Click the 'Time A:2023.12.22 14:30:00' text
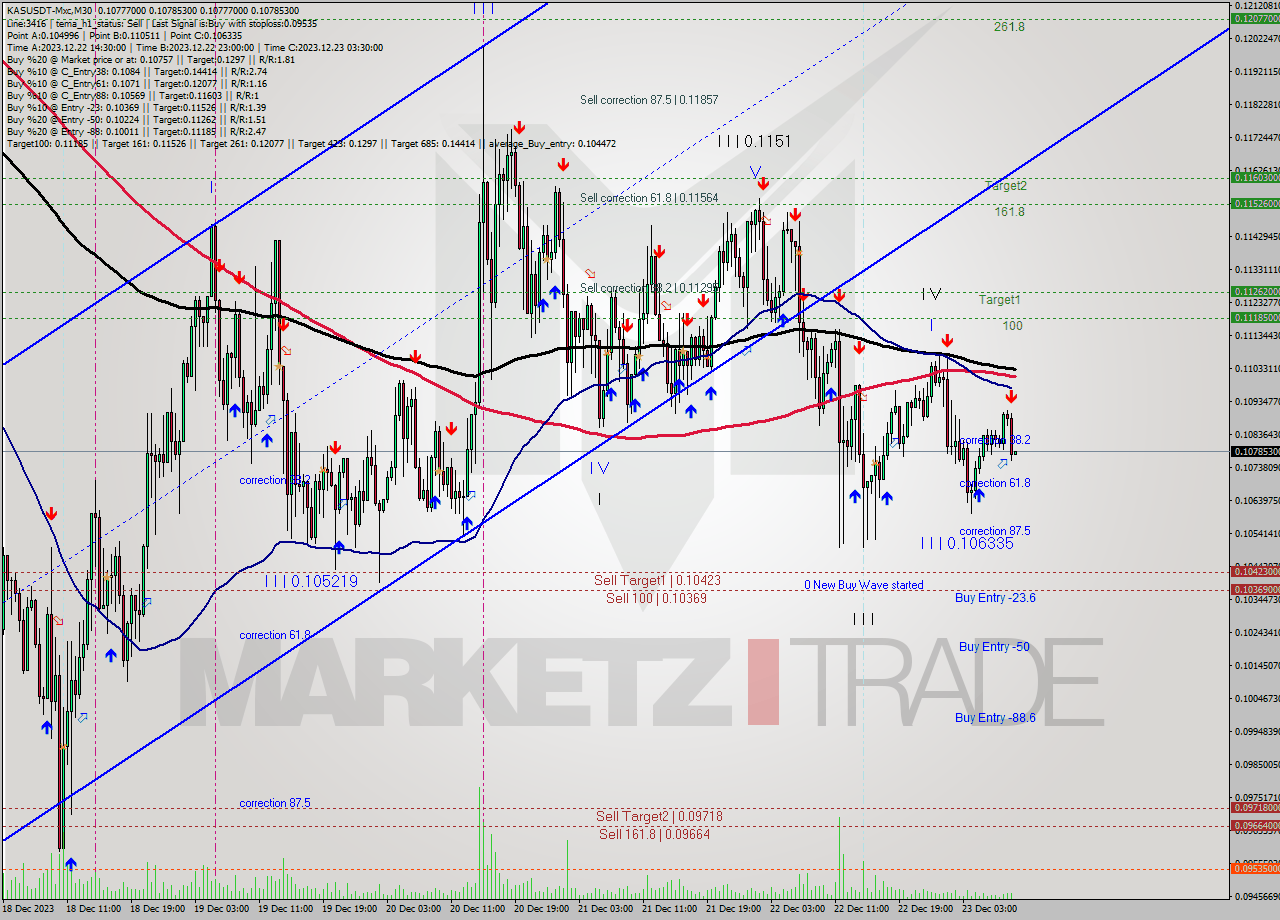The image size is (1280, 920). point(66,47)
